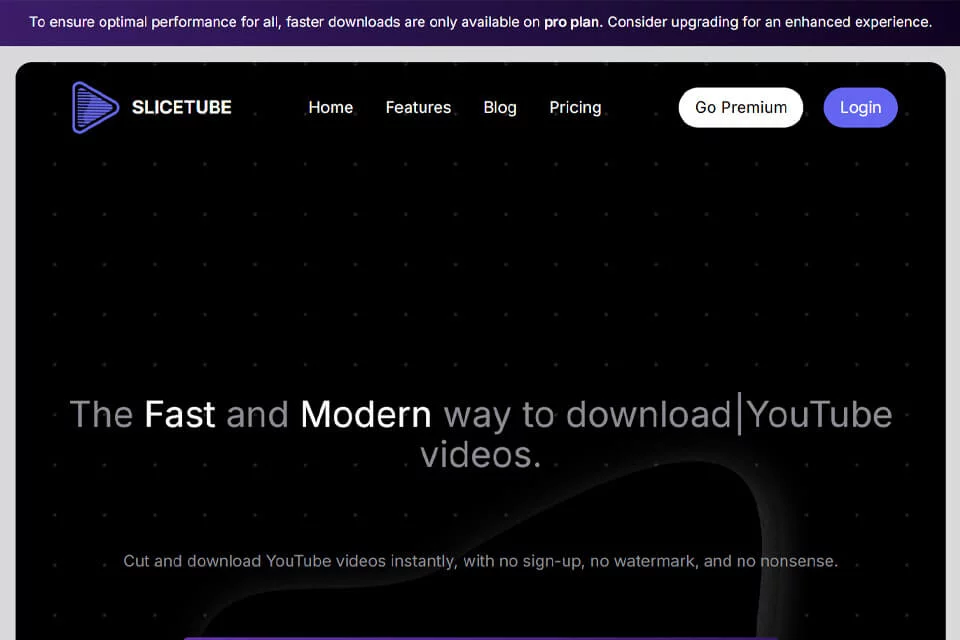Open the Home nav item

pyautogui.click(x=331, y=108)
